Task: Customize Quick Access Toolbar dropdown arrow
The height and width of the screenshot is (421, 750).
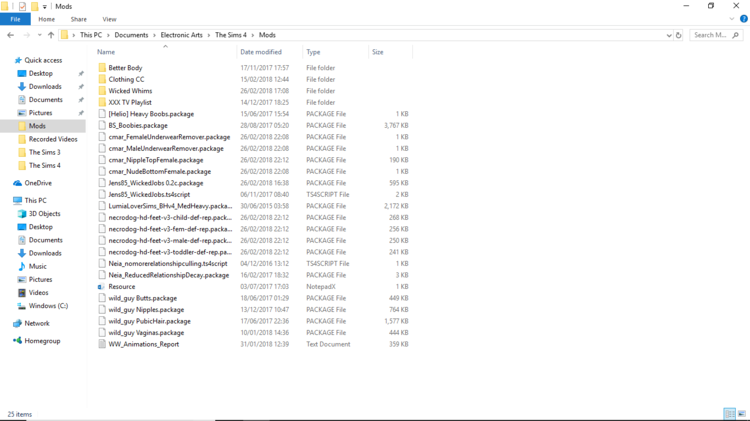Action: 44,7
